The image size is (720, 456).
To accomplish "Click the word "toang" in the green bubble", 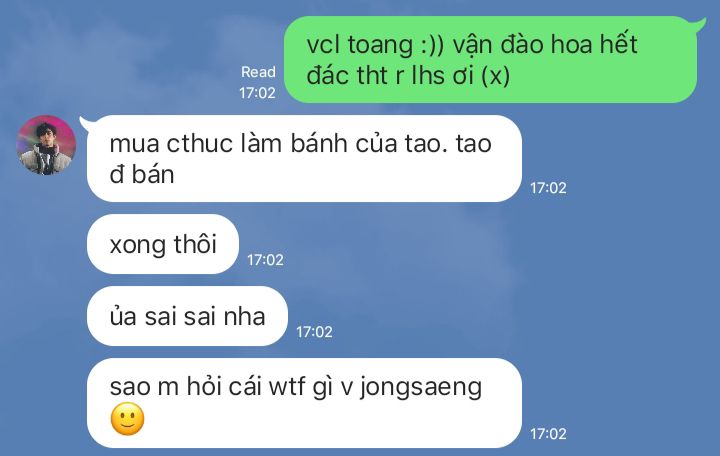I will point(380,45).
